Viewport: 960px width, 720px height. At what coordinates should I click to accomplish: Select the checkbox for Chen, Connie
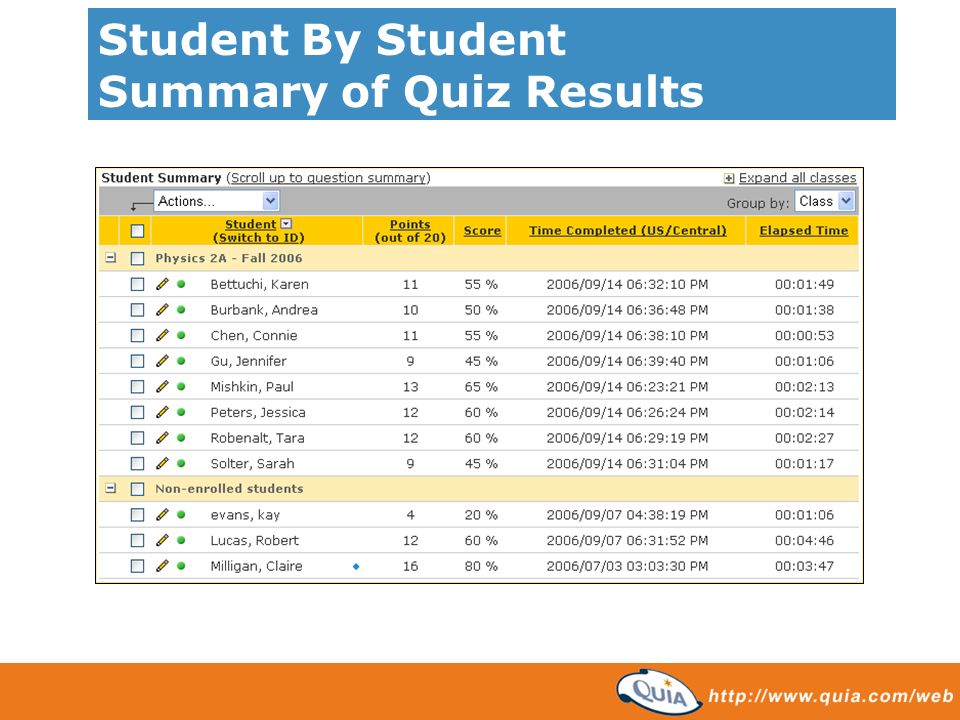[137, 336]
